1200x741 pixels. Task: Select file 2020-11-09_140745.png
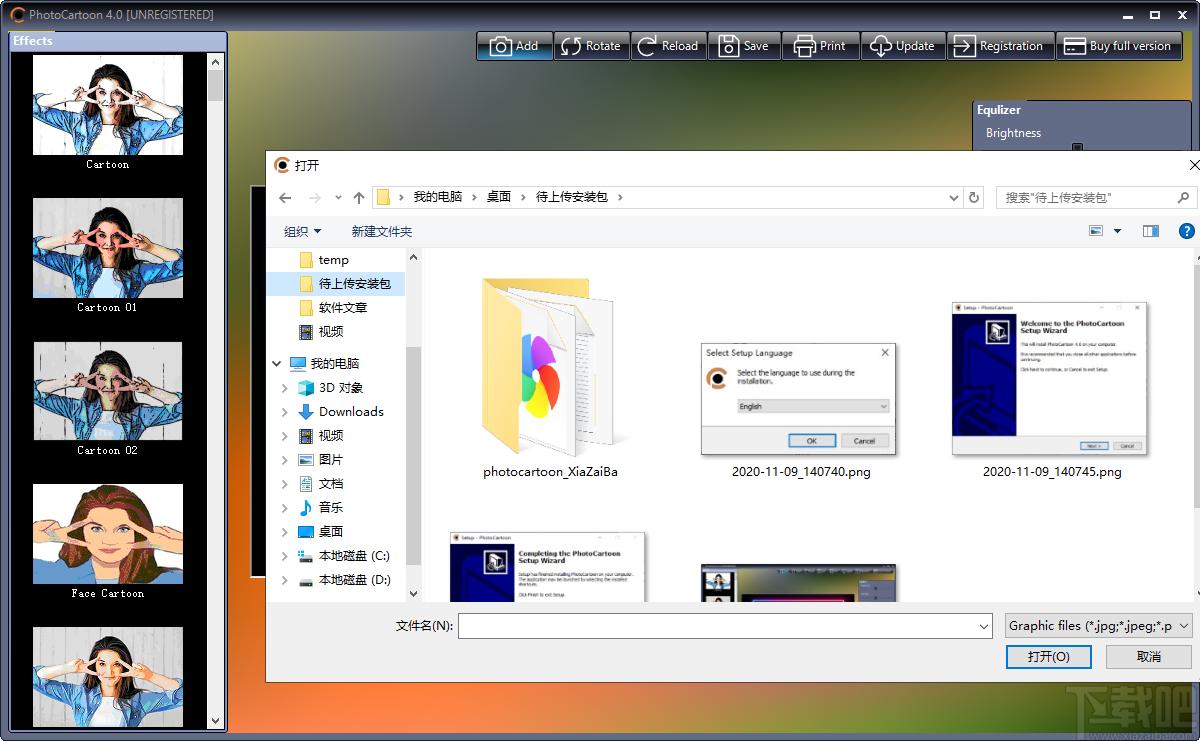pyautogui.click(x=1052, y=391)
